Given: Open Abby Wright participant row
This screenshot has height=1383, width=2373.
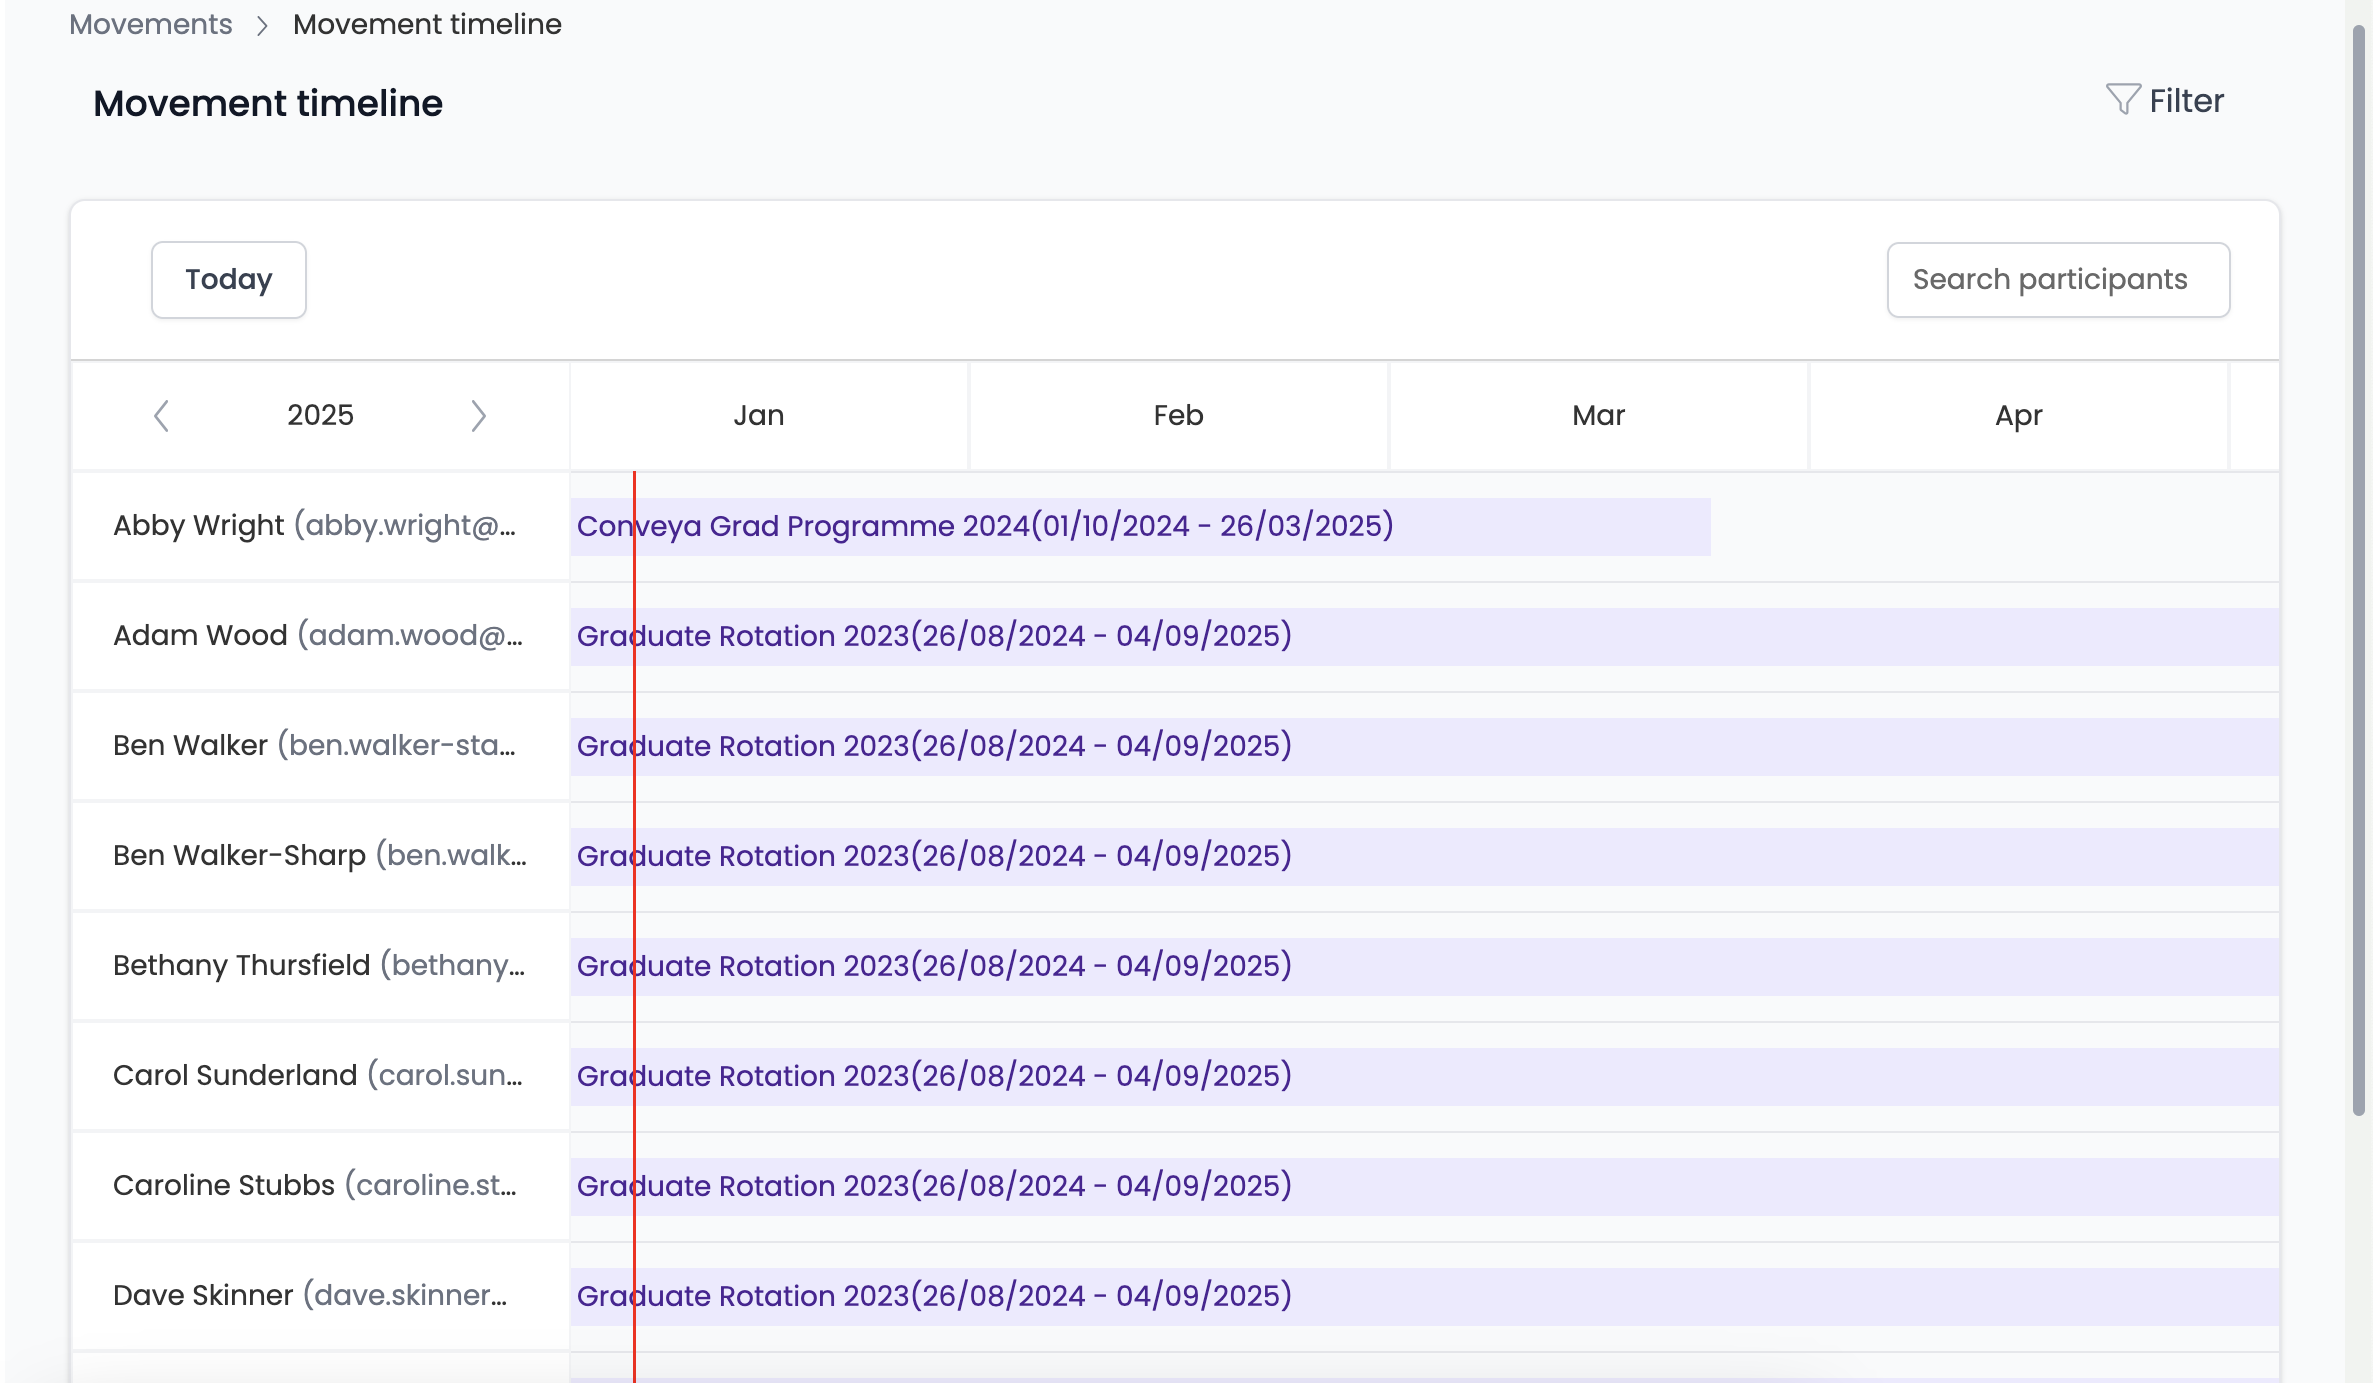Looking at the screenshot, I should click(x=320, y=526).
